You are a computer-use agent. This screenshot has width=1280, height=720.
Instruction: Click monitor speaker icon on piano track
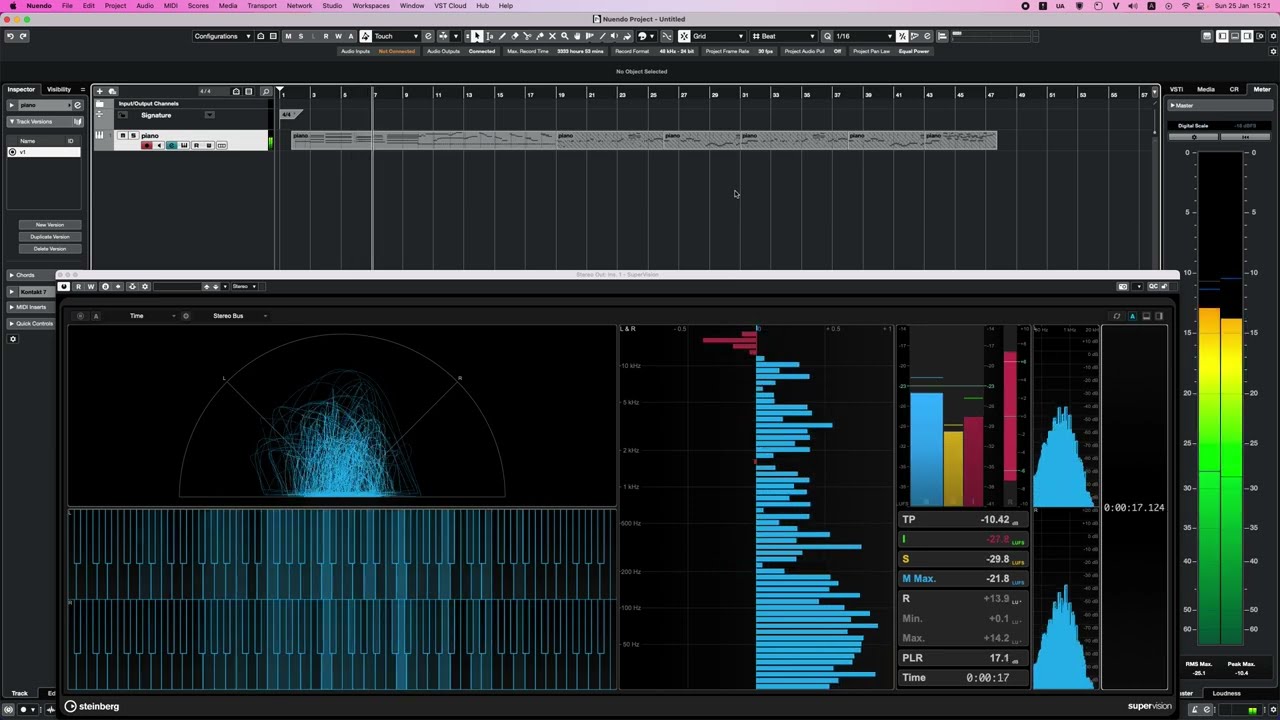[159, 146]
